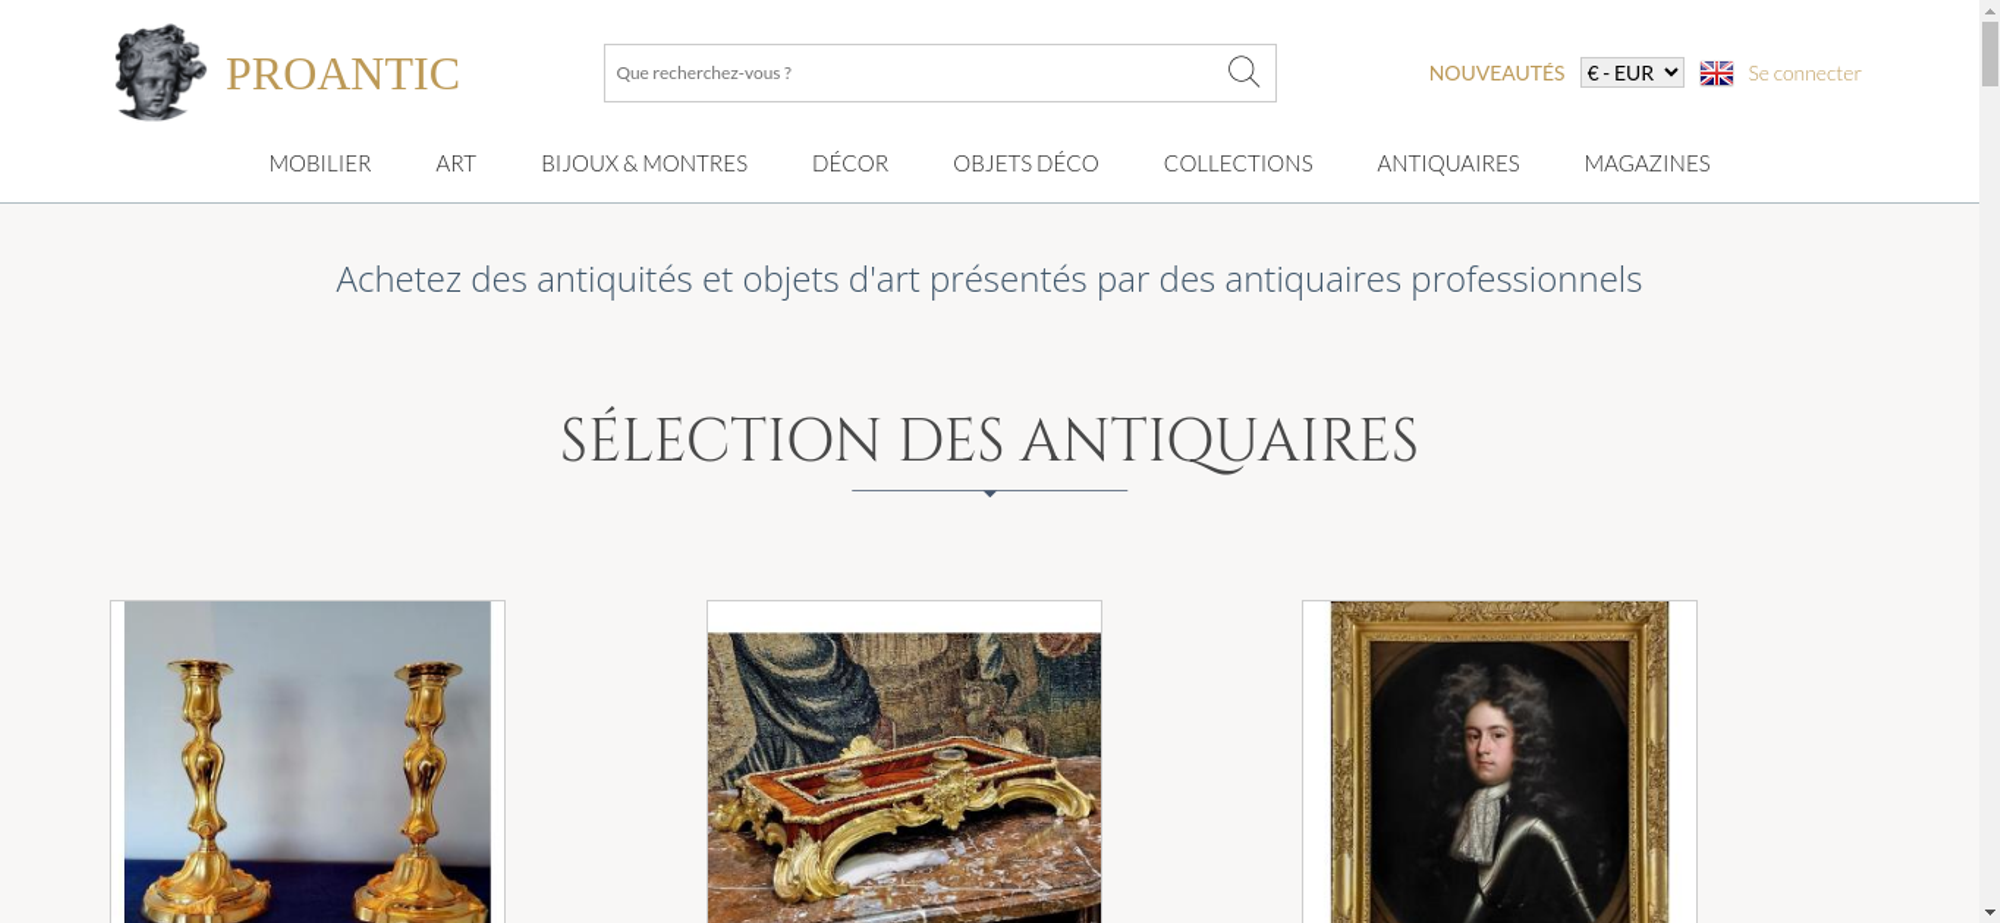
Task: Open the gilded inkwell listing thumbnail
Action: 904,762
